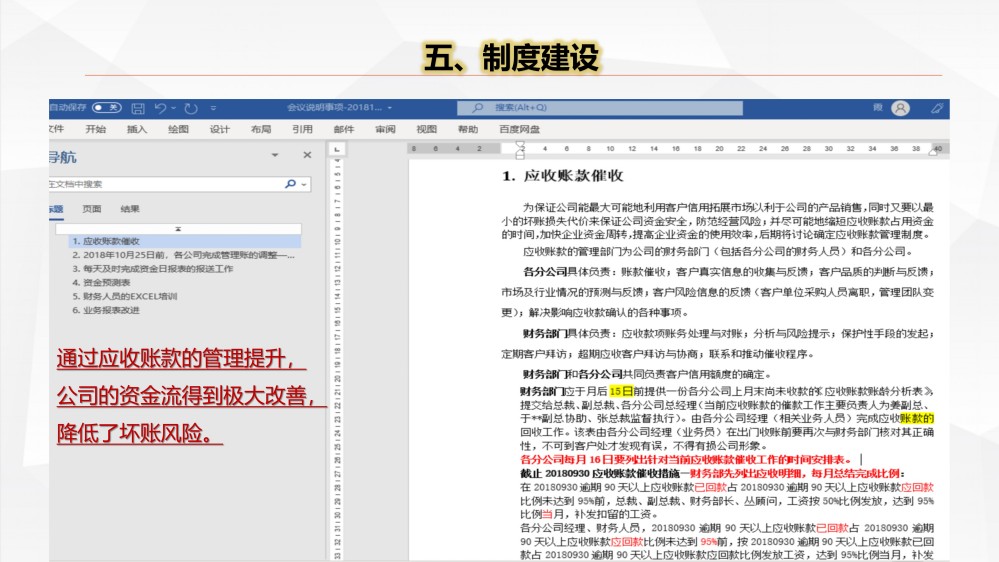
Task: Open the 文件 menu tab
Action: point(56,129)
